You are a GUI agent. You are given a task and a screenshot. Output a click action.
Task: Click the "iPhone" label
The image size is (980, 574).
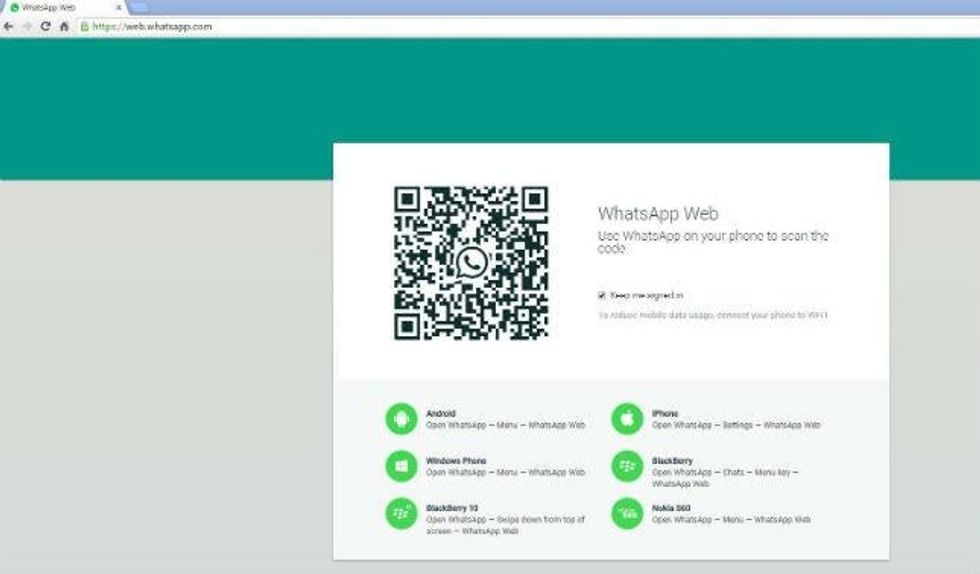[665, 413]
